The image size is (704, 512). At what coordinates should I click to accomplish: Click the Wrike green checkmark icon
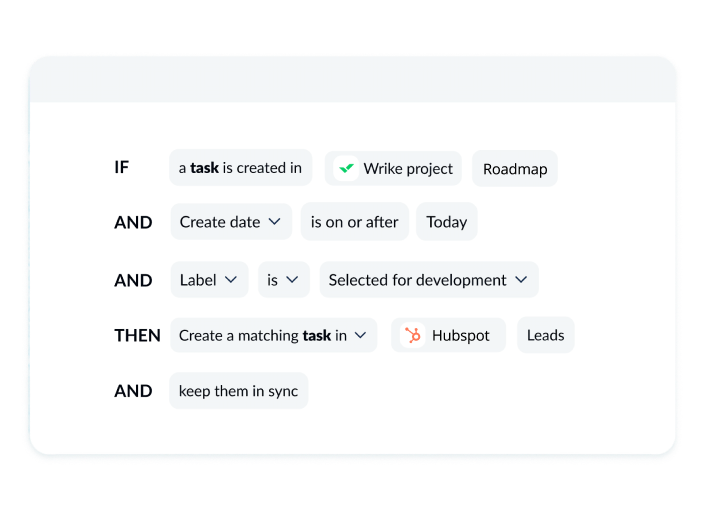click(x=346, y=168)
